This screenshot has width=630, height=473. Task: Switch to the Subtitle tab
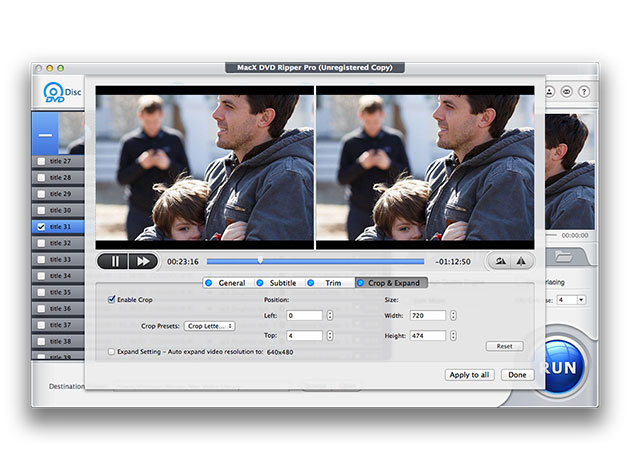[x=279, y=283]
